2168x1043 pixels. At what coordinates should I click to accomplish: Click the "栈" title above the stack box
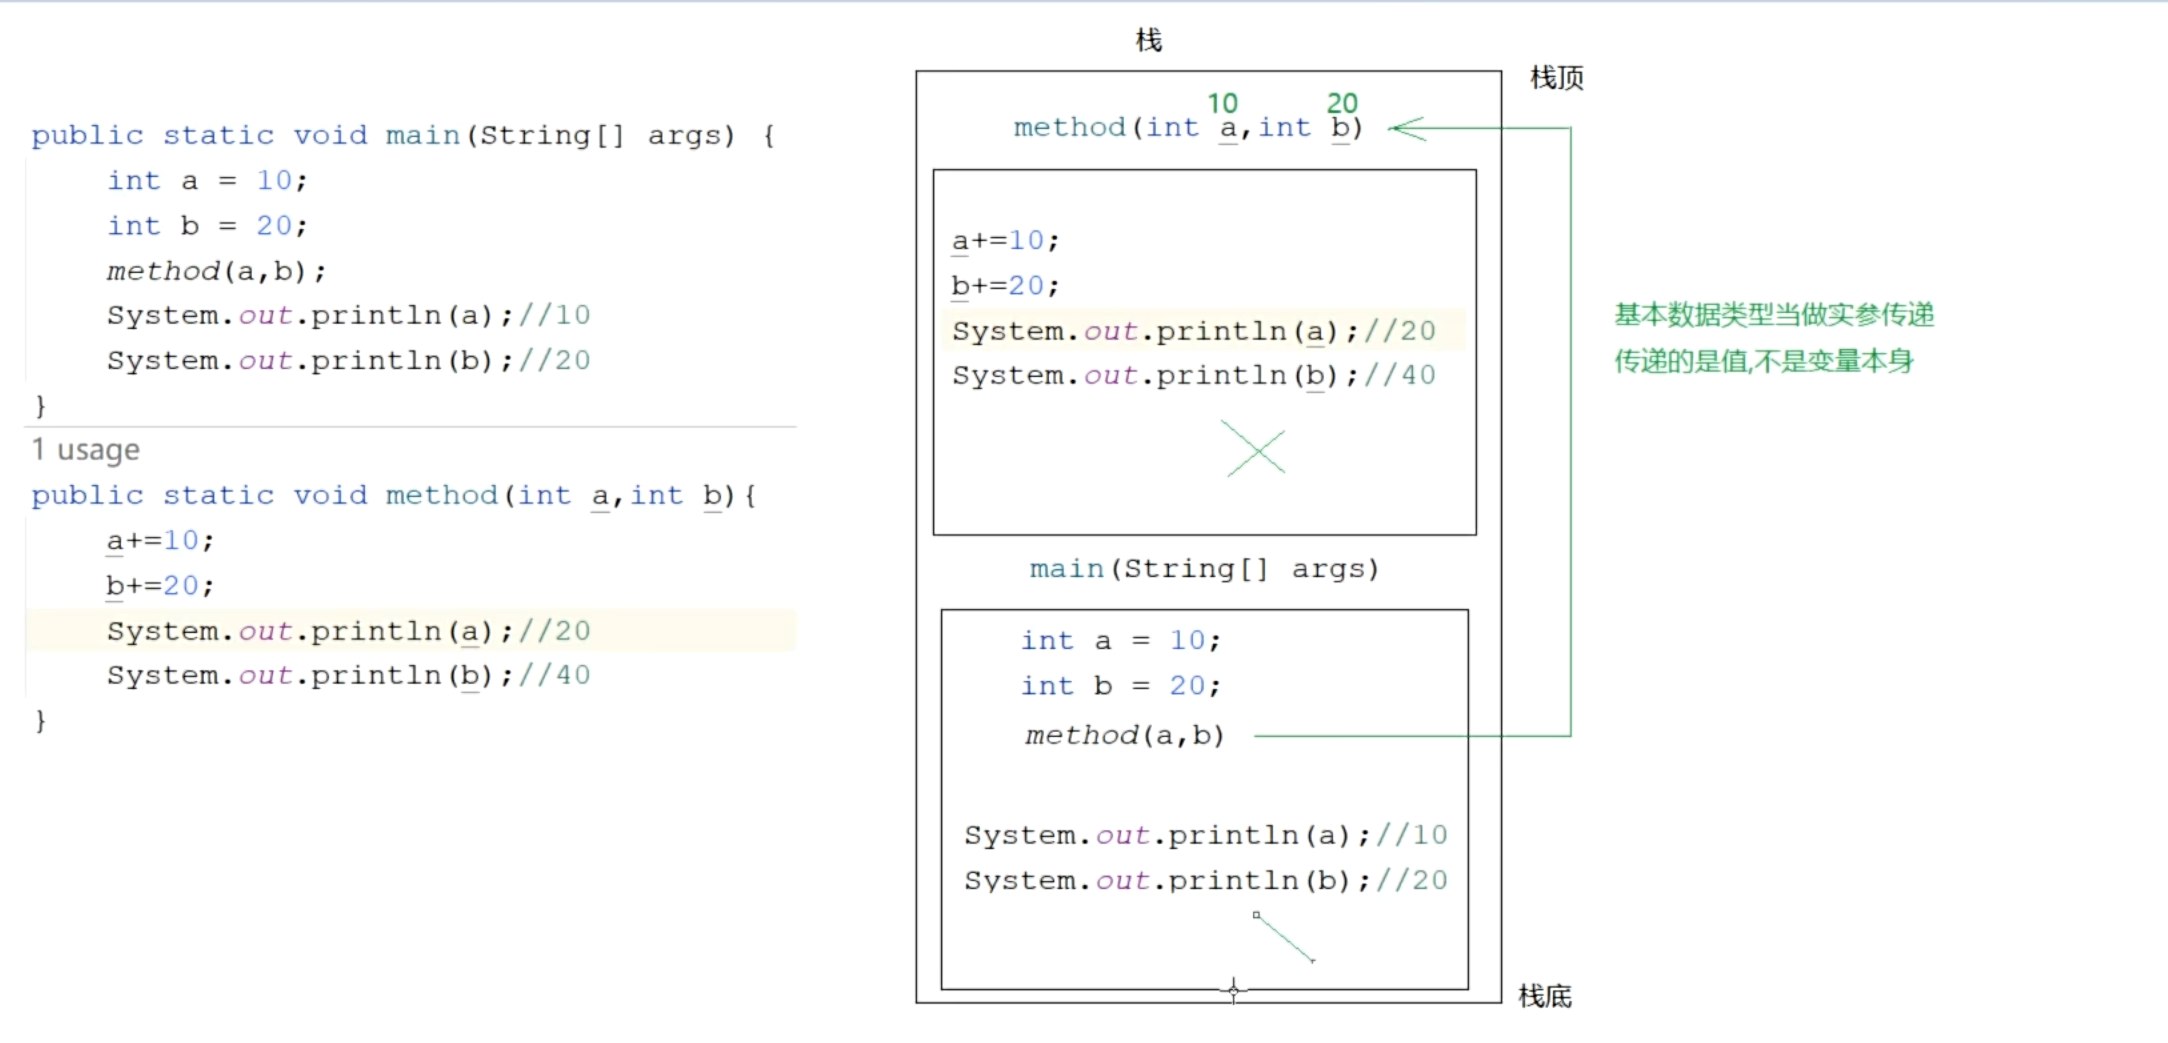click(1149, 41)
